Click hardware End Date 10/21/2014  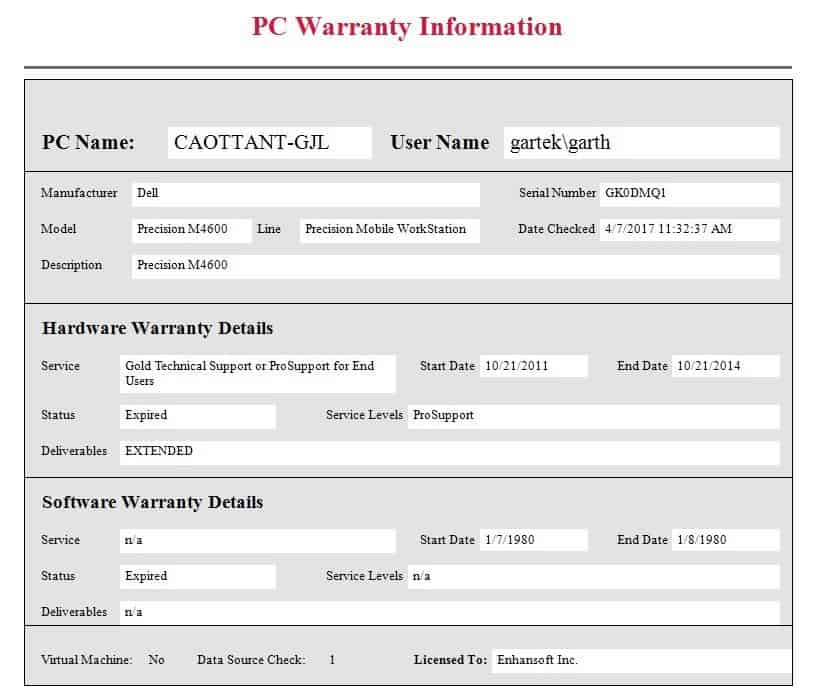pos(726,366)
